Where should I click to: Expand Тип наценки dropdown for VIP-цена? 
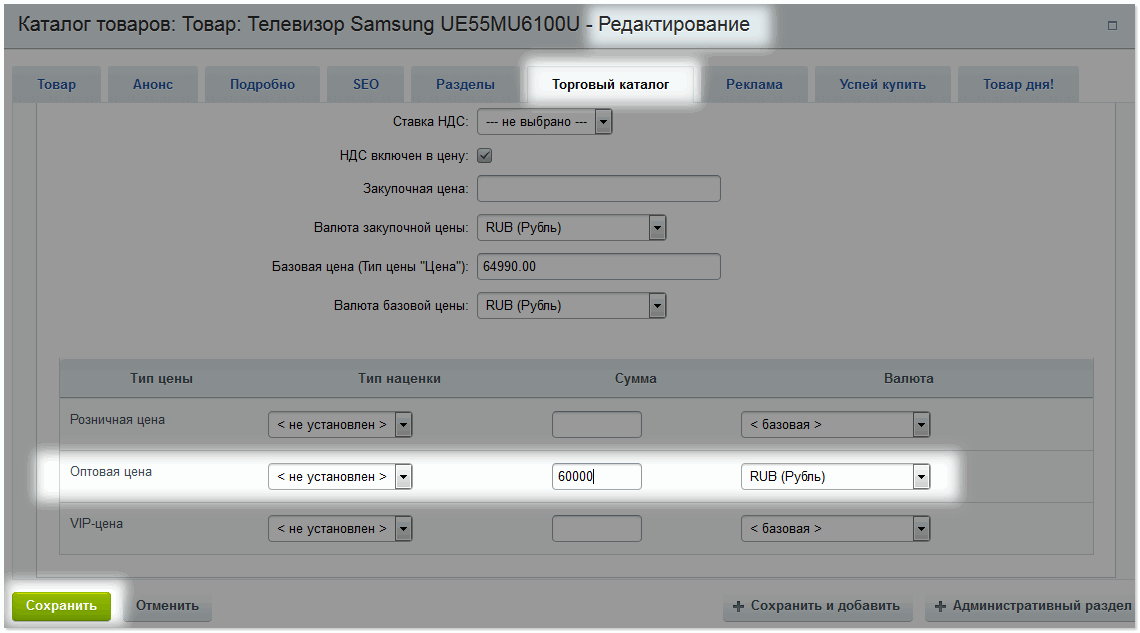click(x=340, y=529)
